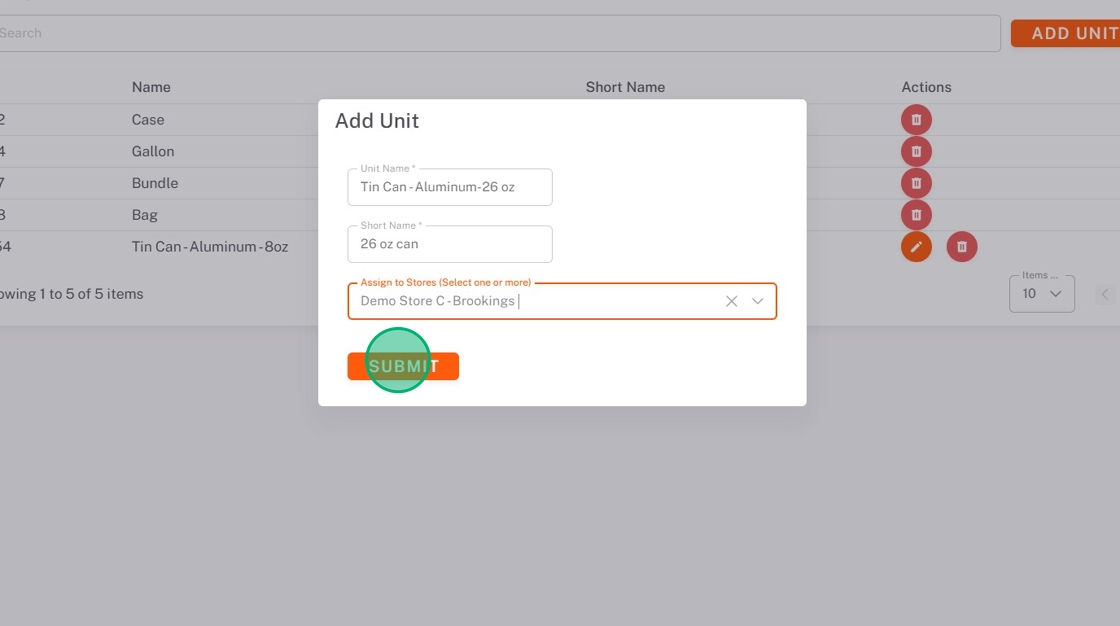Go to previous page arrow
Viewport: 1120px width, 626px height.
(1105, 294)
